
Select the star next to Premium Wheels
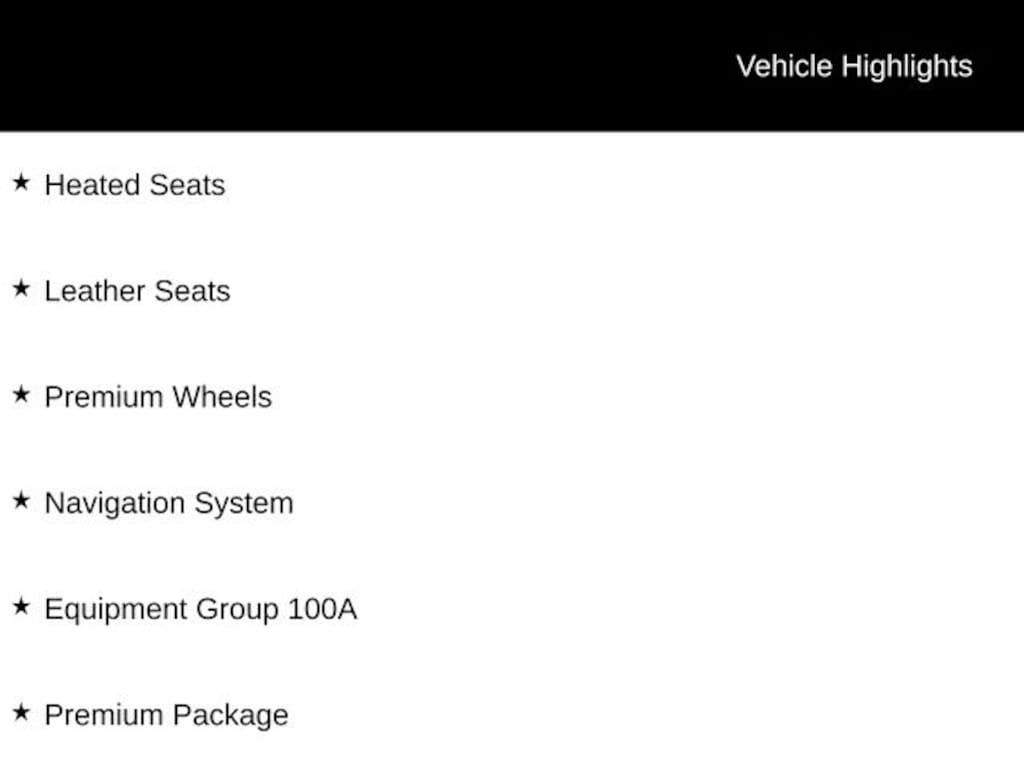tap(21, 395)
